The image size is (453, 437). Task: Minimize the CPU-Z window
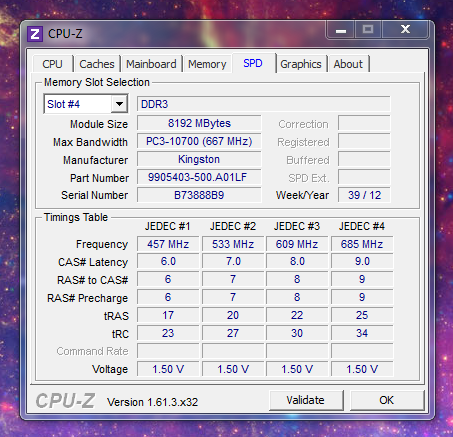pos(341,30)
